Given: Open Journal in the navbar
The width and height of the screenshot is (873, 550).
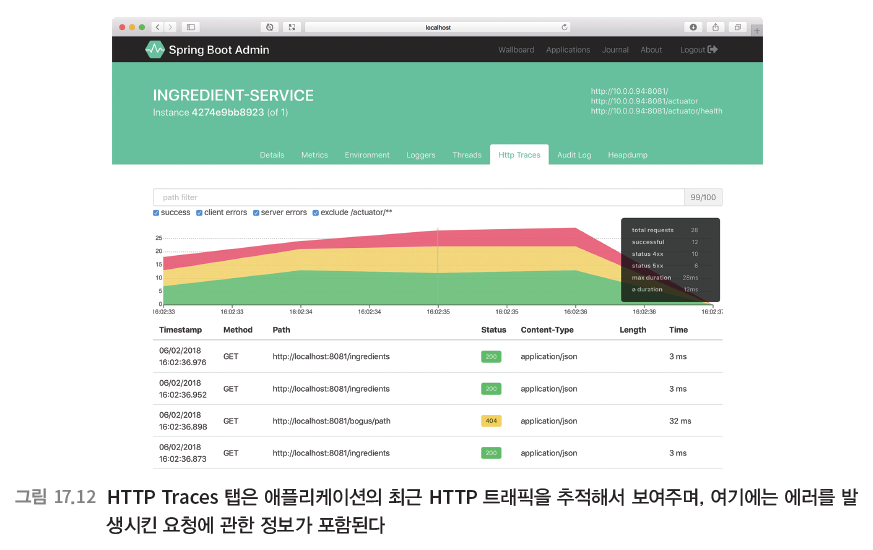Looking at the screenshot, I should (x=615, y=50).
